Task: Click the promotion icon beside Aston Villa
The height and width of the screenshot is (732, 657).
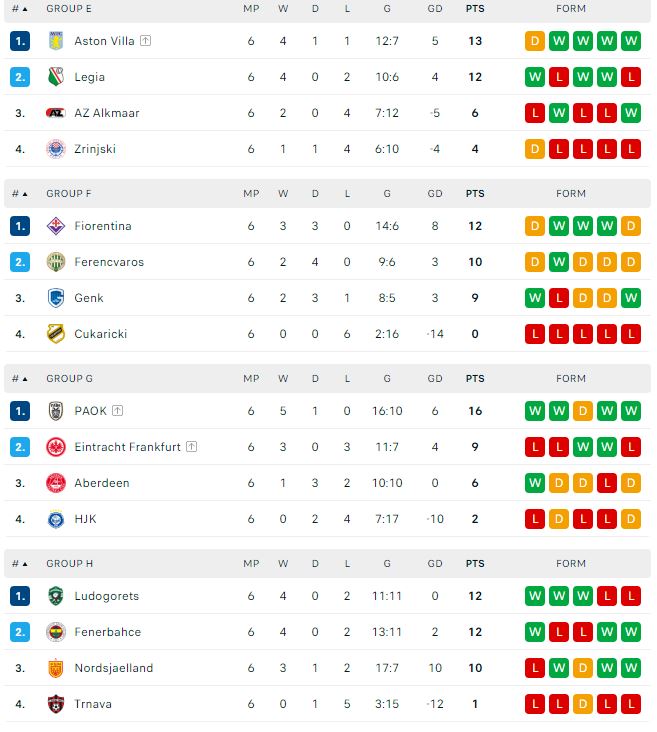Action: point(145,41)
